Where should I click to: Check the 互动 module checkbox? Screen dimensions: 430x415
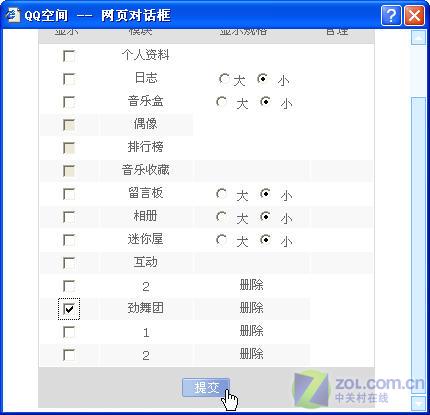click(x=69, y=263)
